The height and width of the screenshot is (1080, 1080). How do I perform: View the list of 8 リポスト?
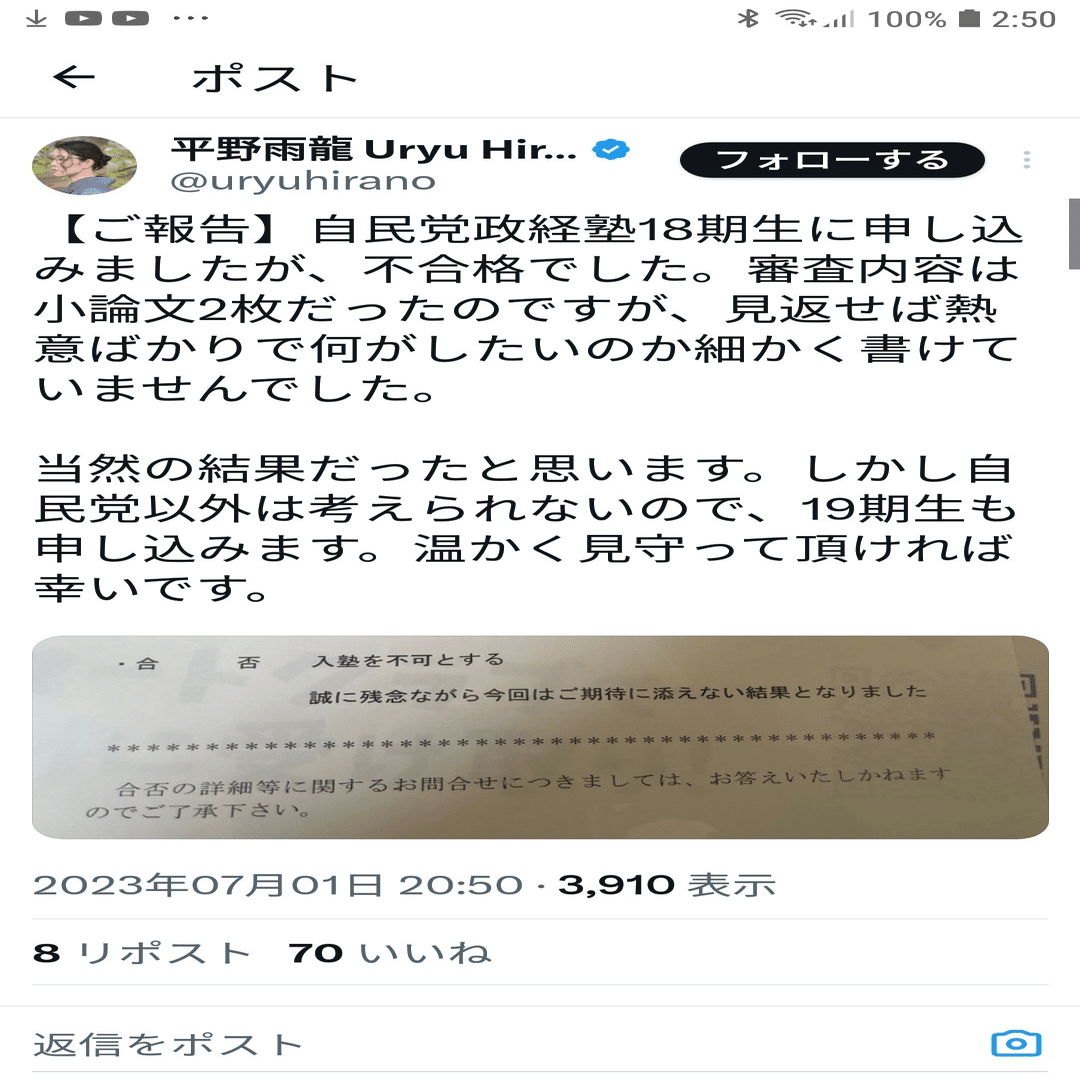(x=142, y=953)
